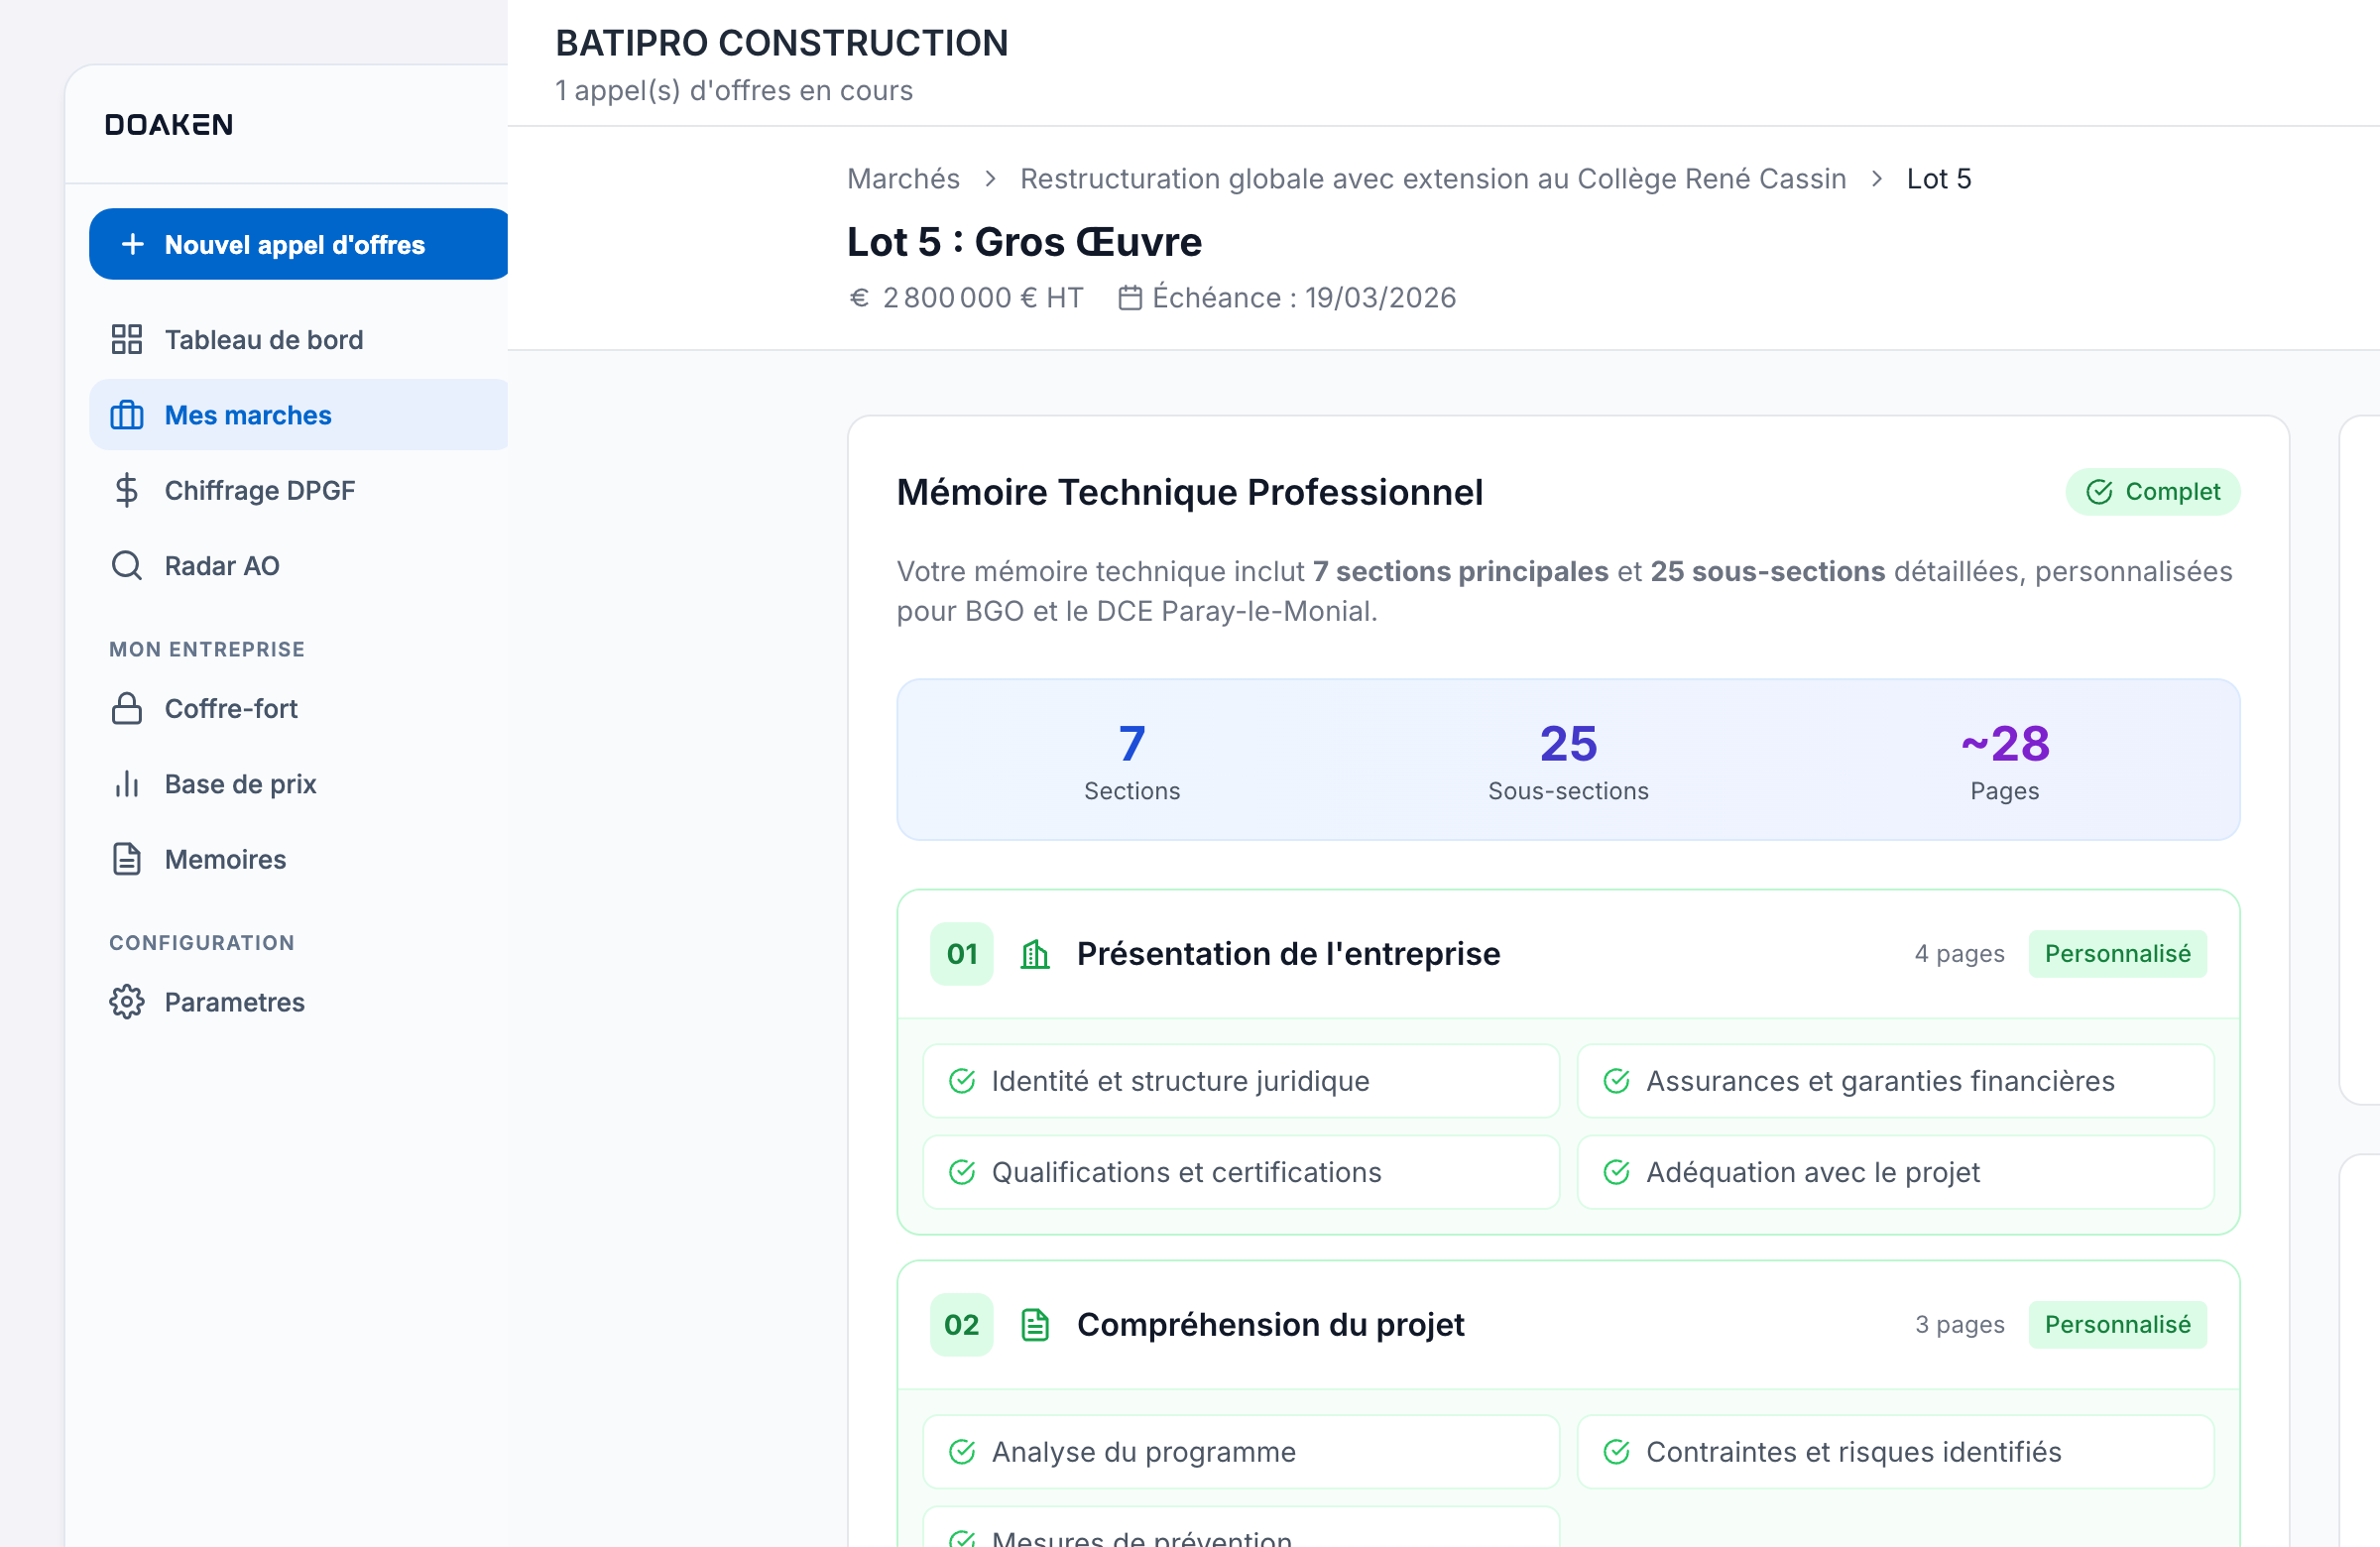The width and height of the screenshot is (2380, 1547).
Task: Select Lot 5 in the breadcrumb
Action: pyautogui.click(x=1939, y=178)
